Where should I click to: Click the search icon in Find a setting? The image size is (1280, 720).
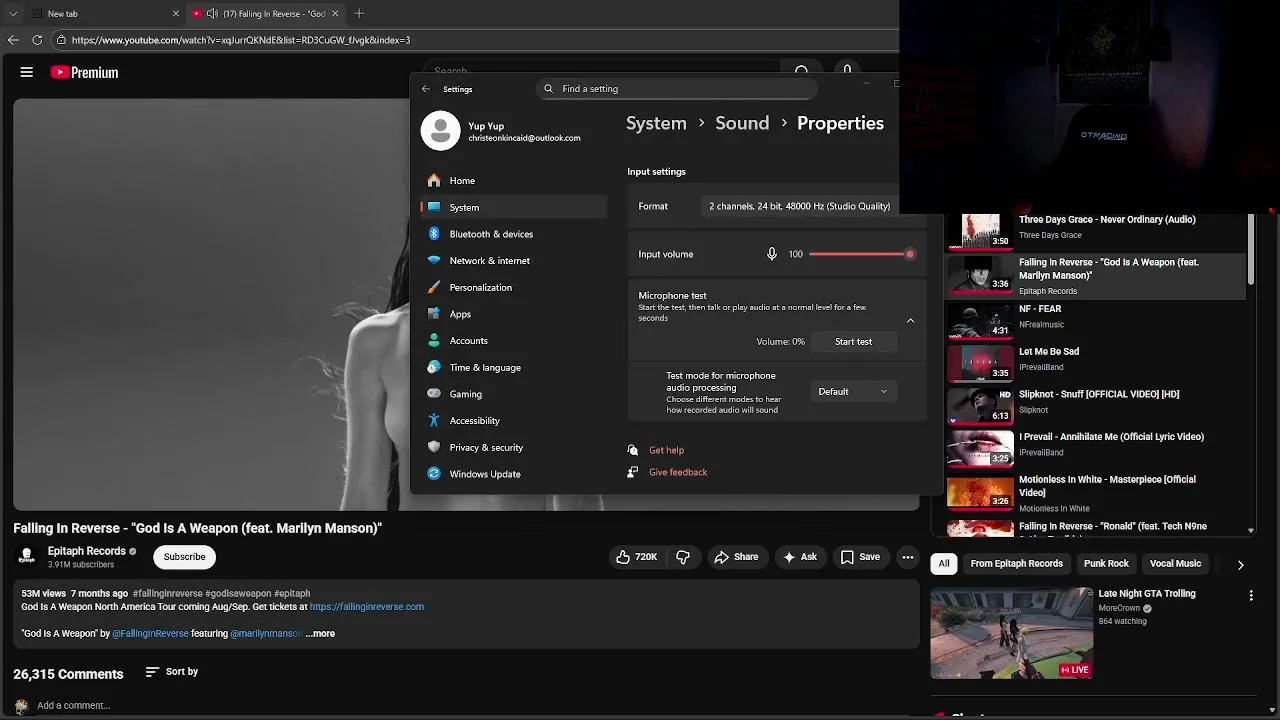coord(548,89)
